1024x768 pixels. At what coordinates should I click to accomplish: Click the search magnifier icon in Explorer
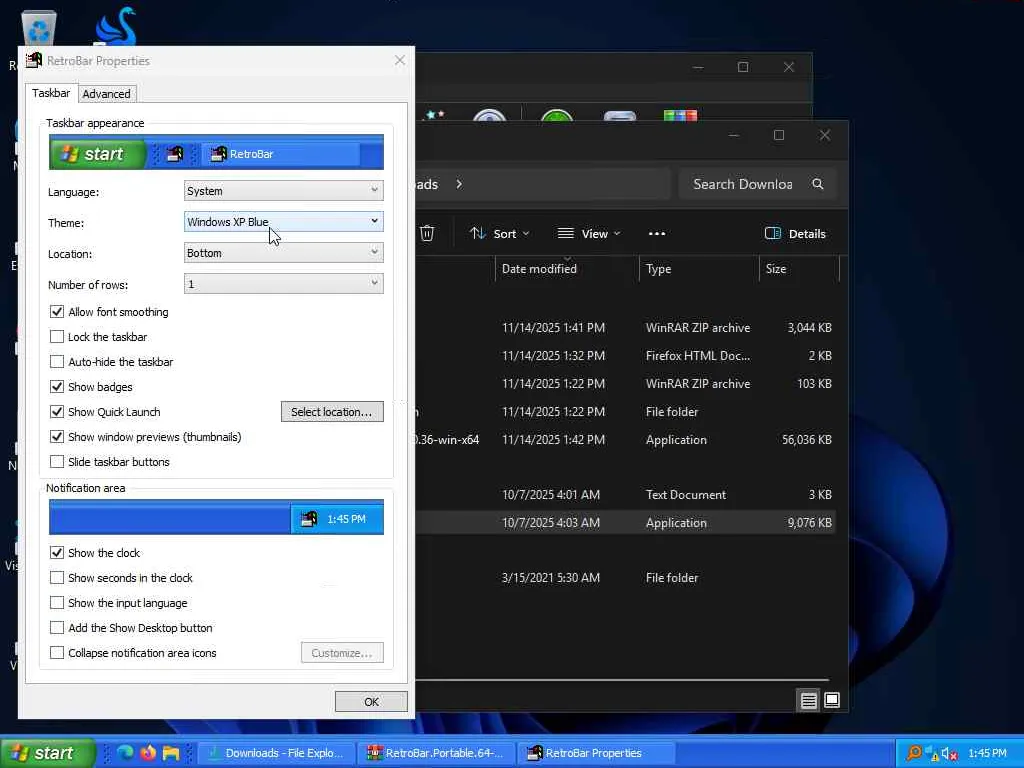pos(818,184)
